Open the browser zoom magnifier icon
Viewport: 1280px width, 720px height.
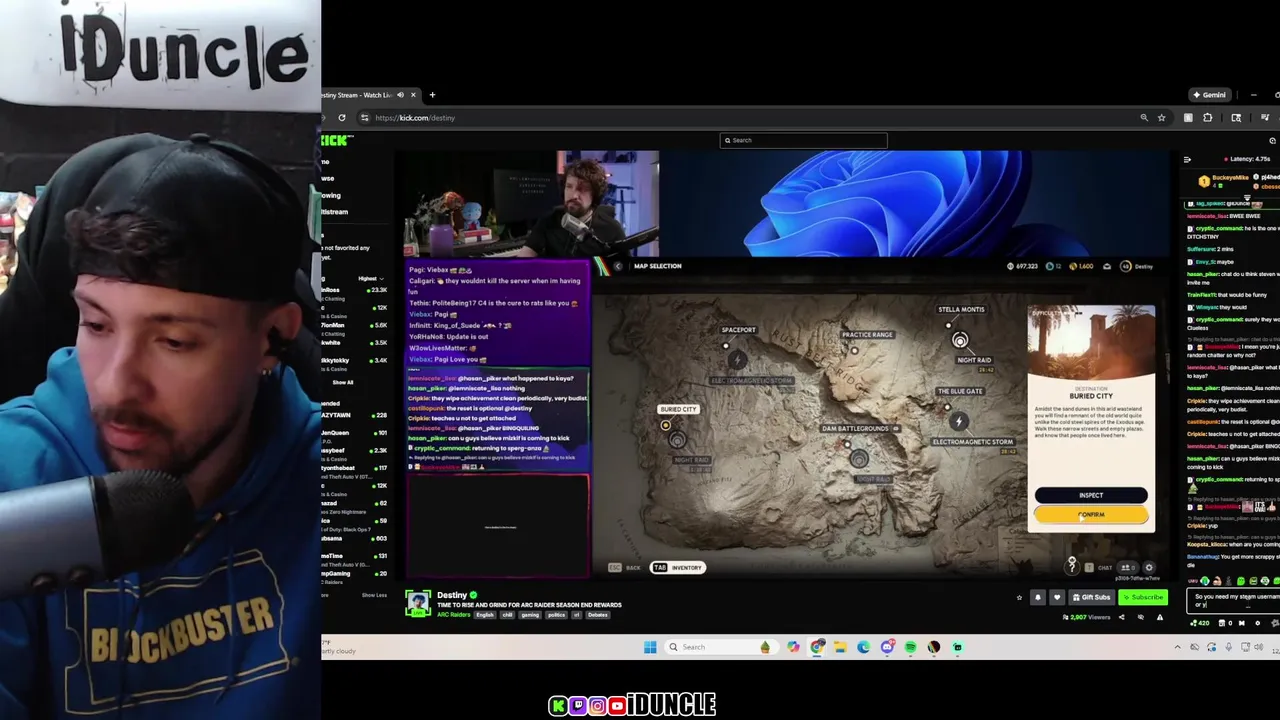click(1144, 117)
